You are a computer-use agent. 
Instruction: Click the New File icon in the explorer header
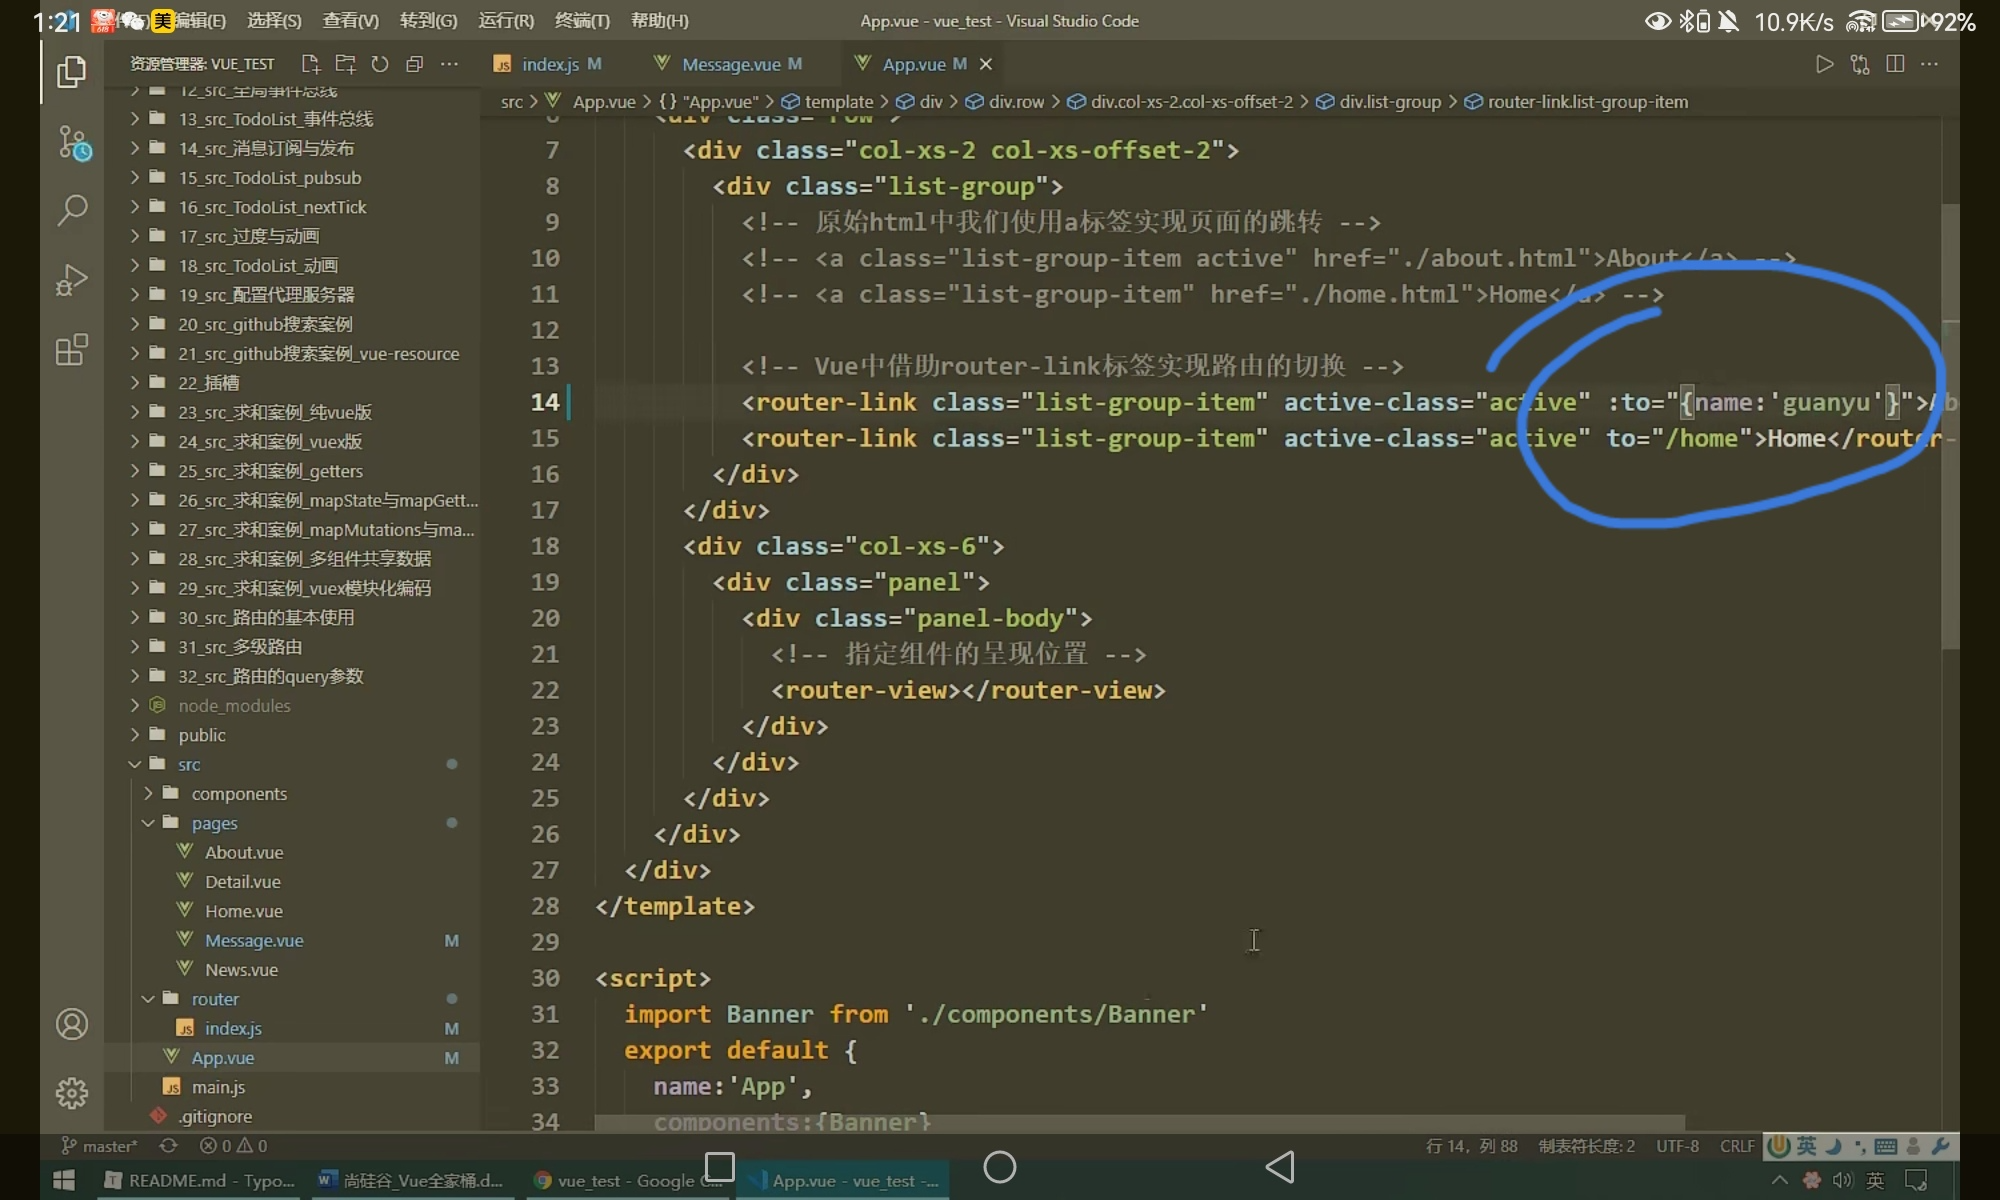(310, 64)
